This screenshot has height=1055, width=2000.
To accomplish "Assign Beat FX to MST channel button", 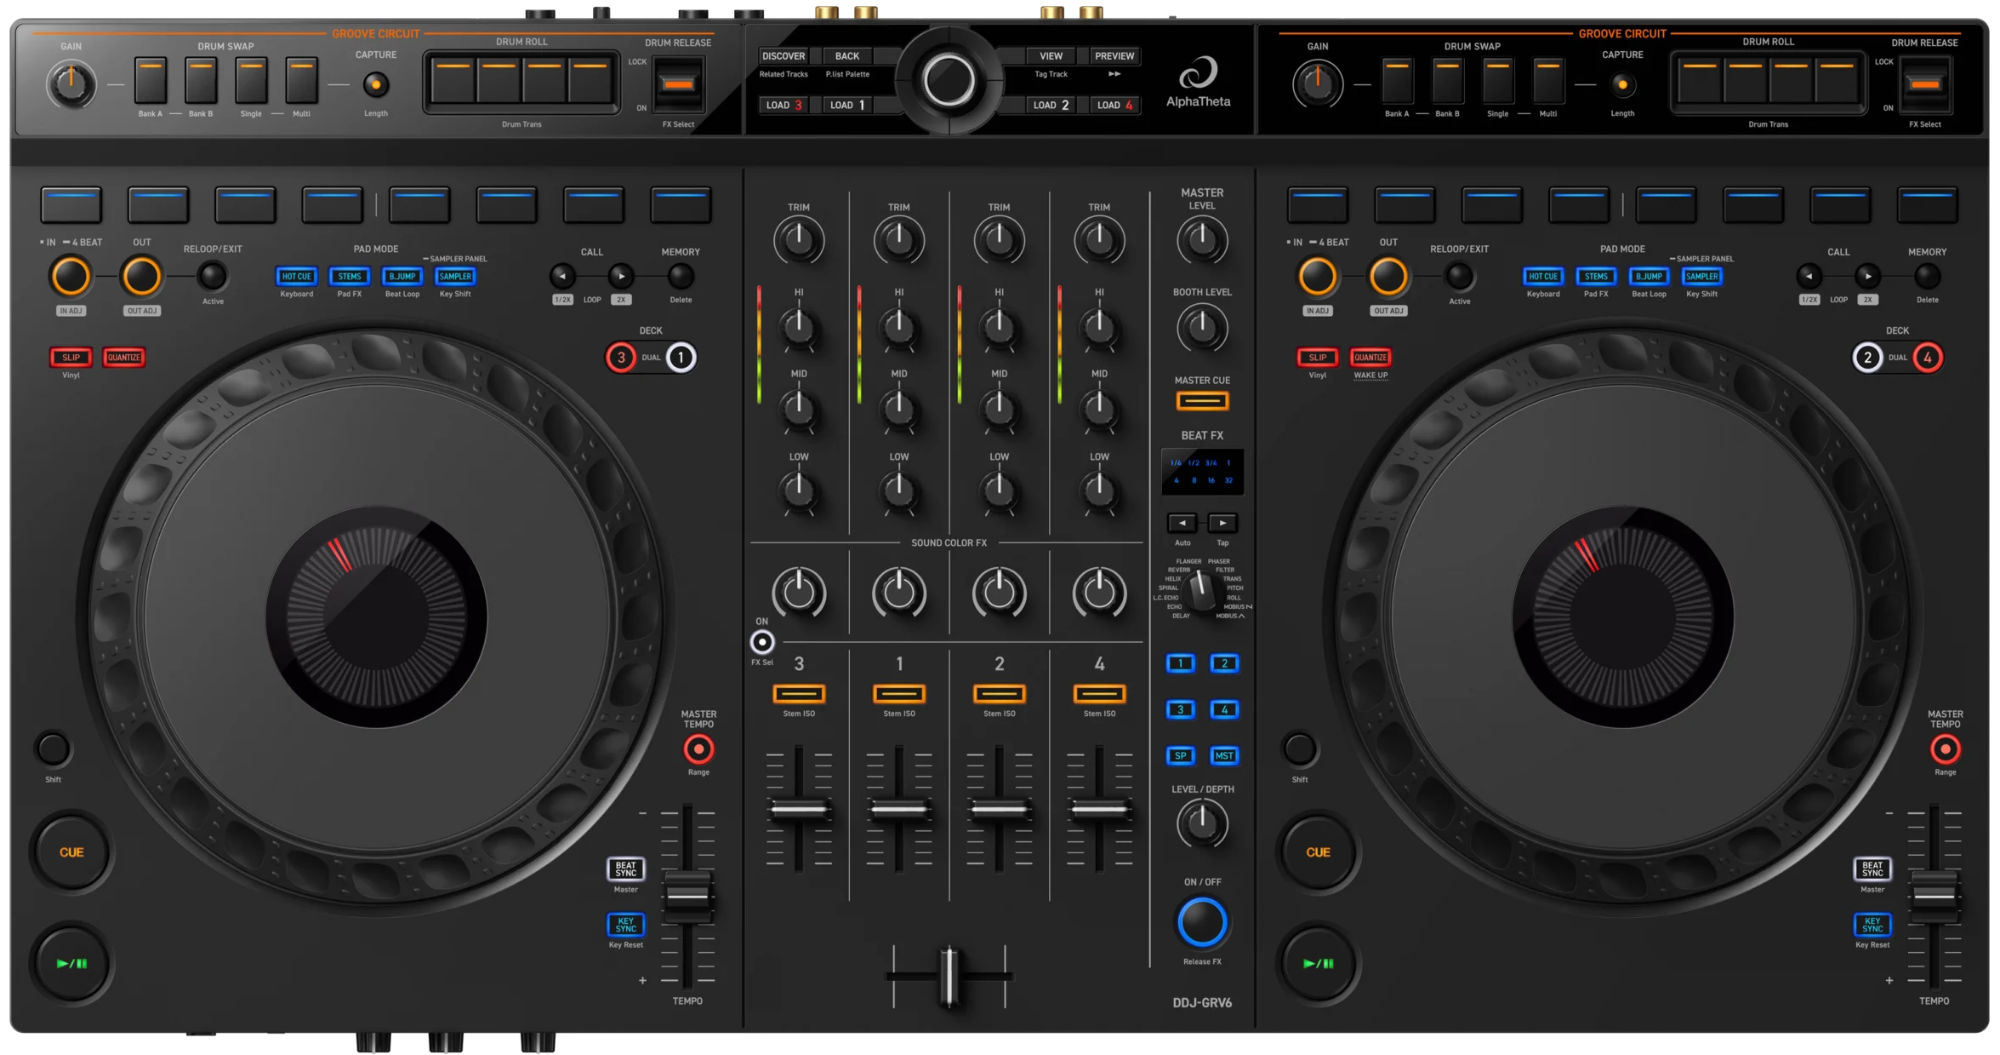I will point(1224,756).
